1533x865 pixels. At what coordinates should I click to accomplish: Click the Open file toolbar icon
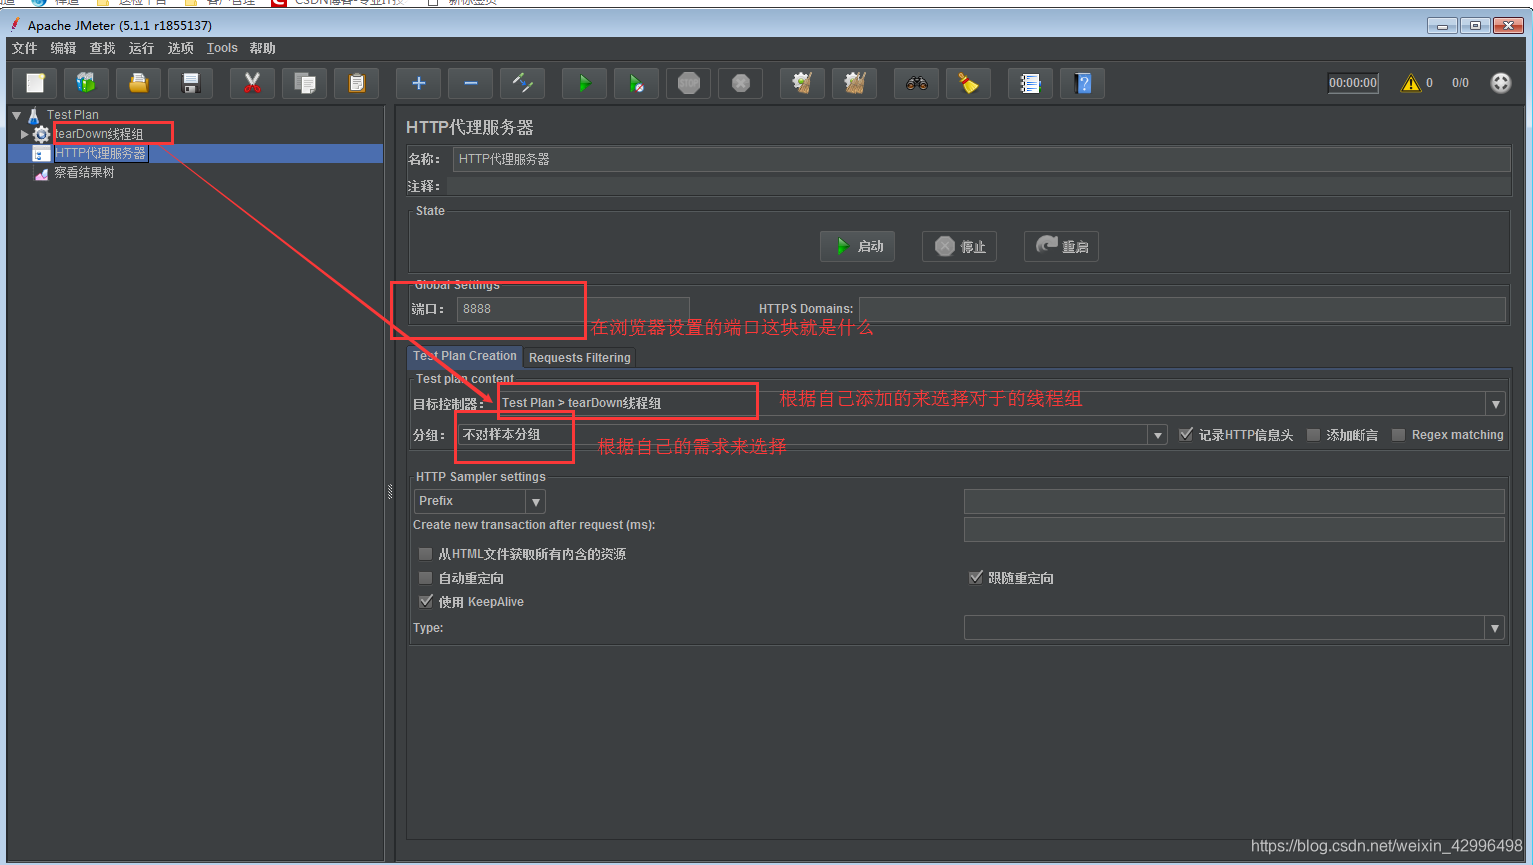coord(138,83)
